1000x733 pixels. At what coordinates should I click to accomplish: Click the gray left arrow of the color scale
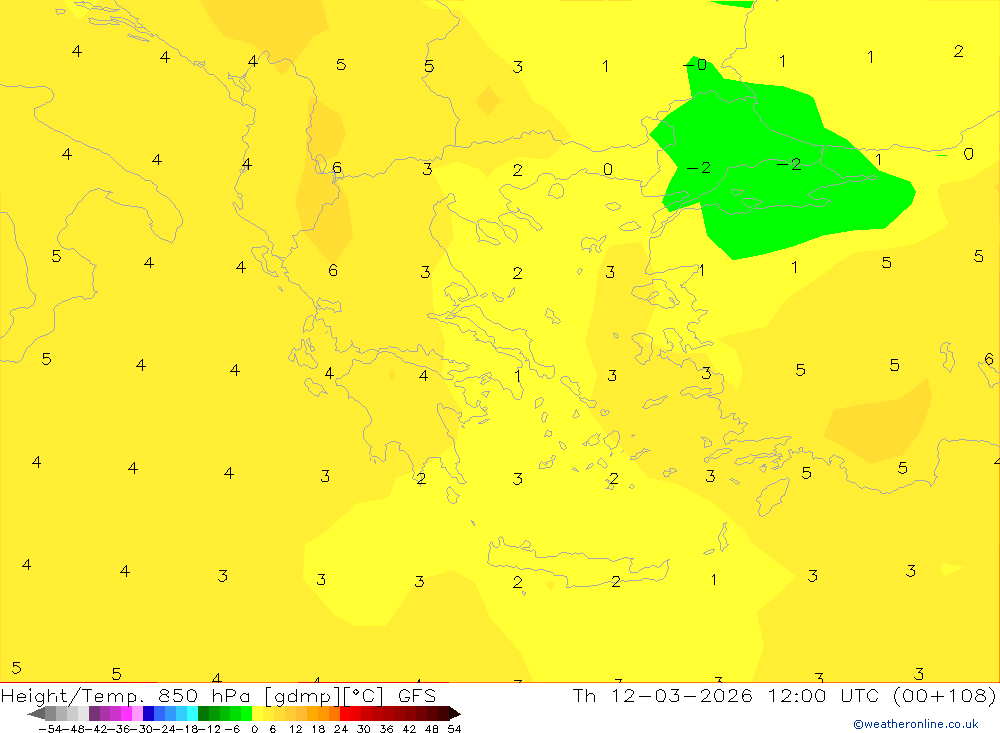pos(36,713)
